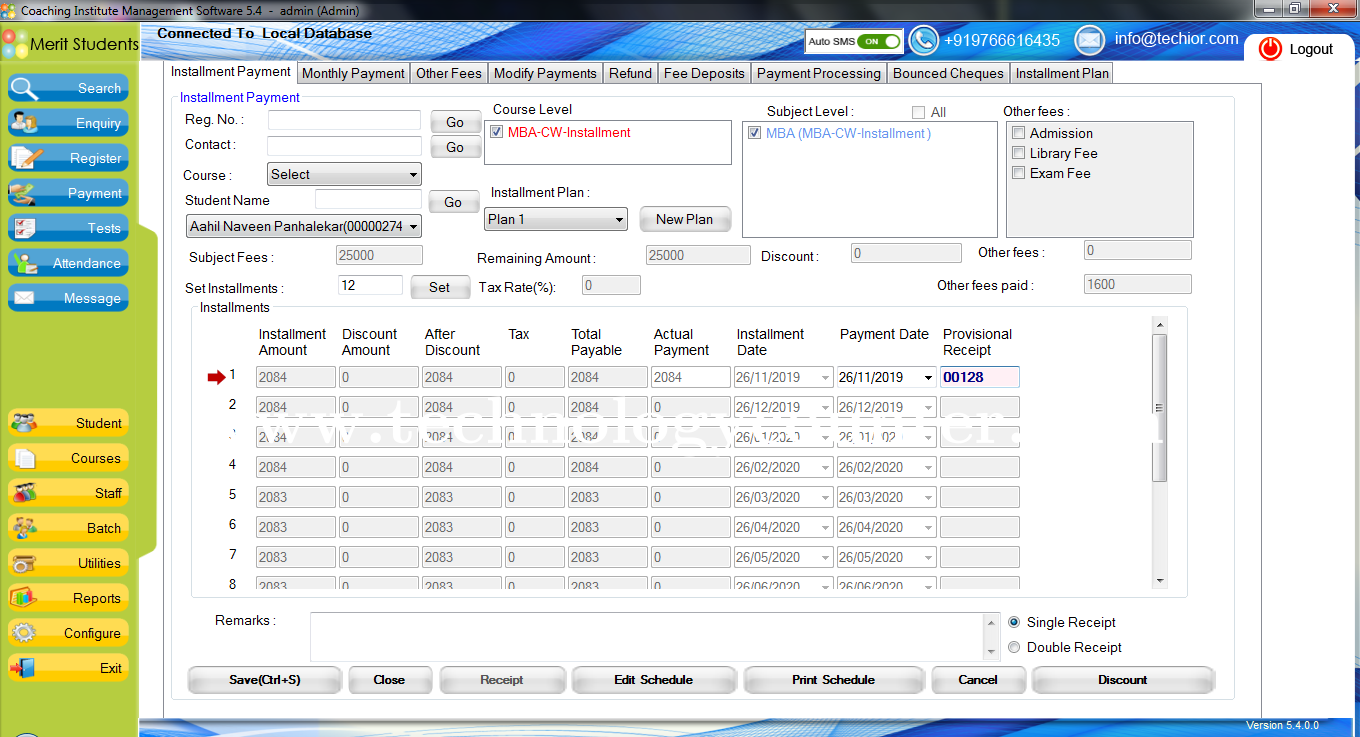Switch to Installment Plan tab
Image resolution: width=1360 pixels, height=737 pixels.
point(1062,73)
